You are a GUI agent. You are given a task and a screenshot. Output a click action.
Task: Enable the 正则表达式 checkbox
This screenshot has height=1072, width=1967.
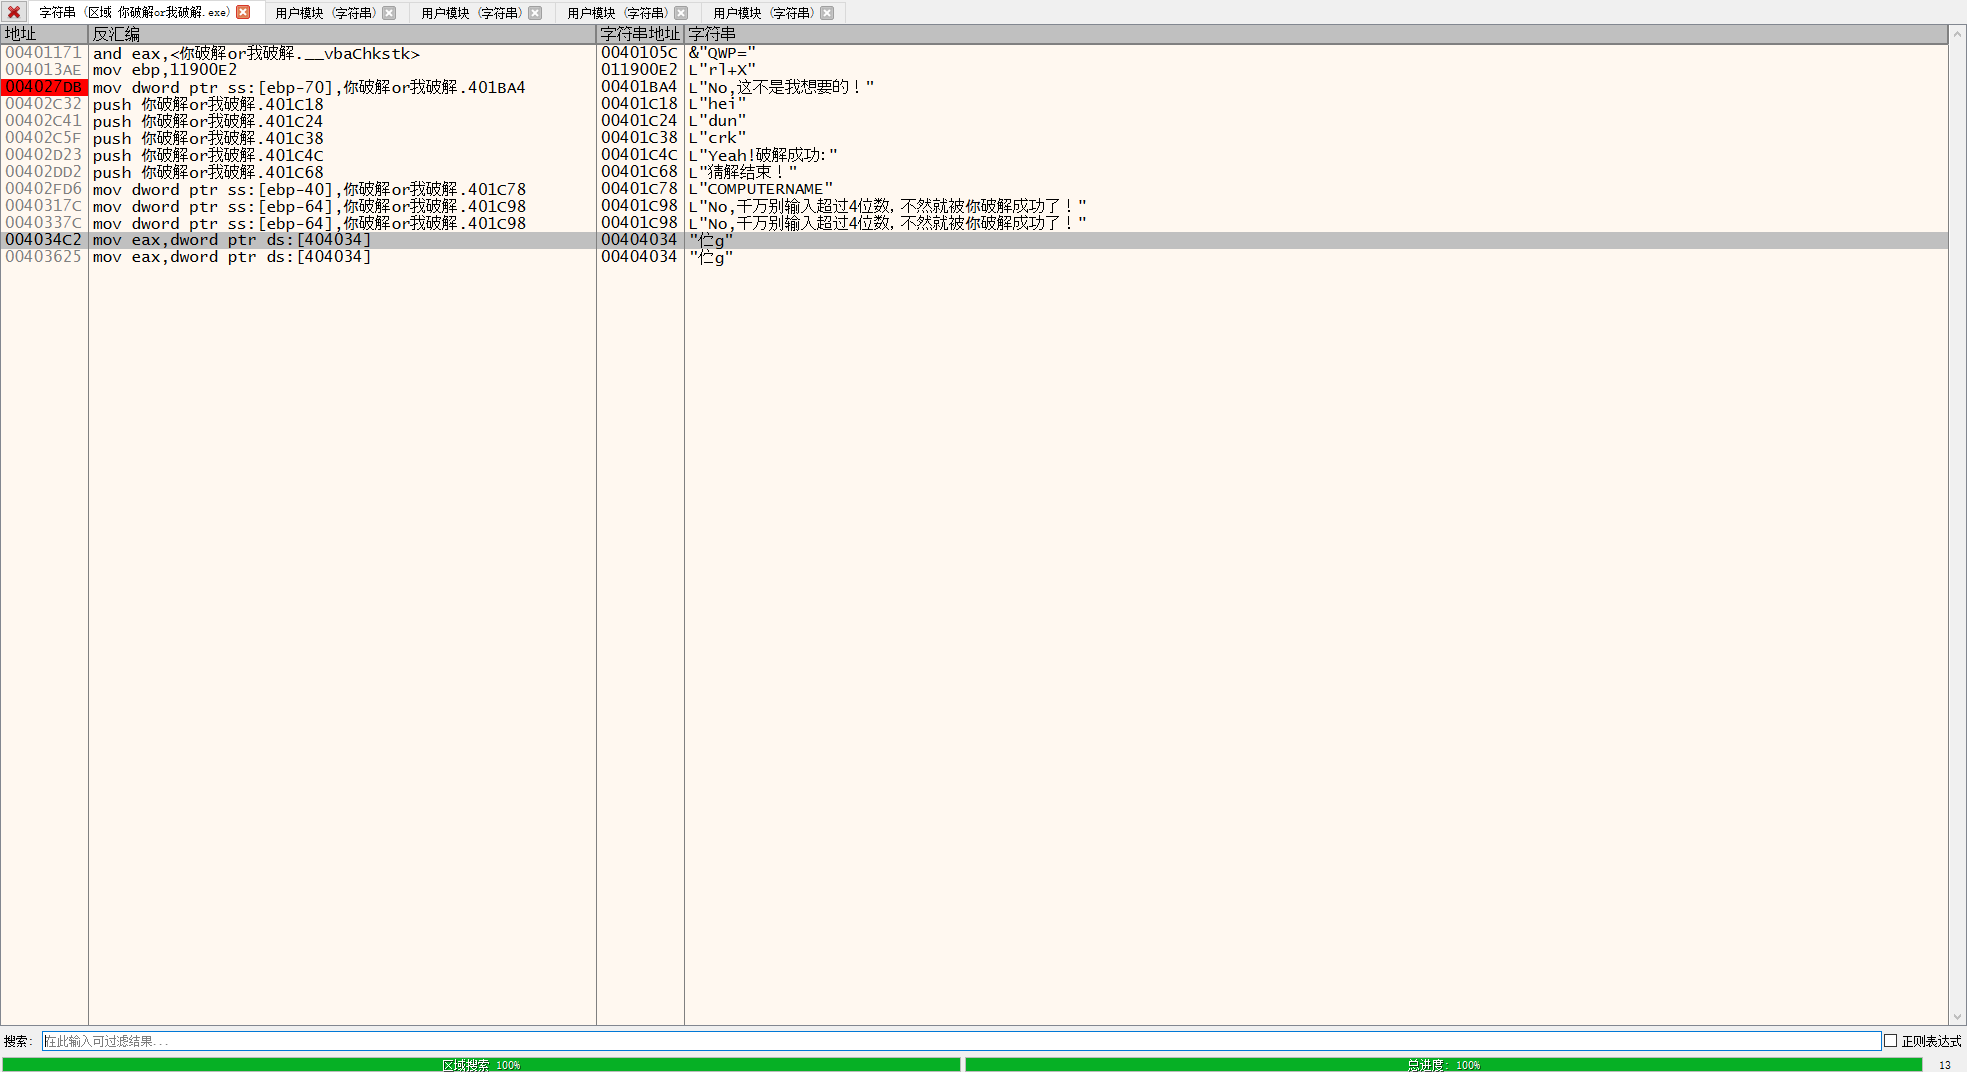click(1890, 1041)
